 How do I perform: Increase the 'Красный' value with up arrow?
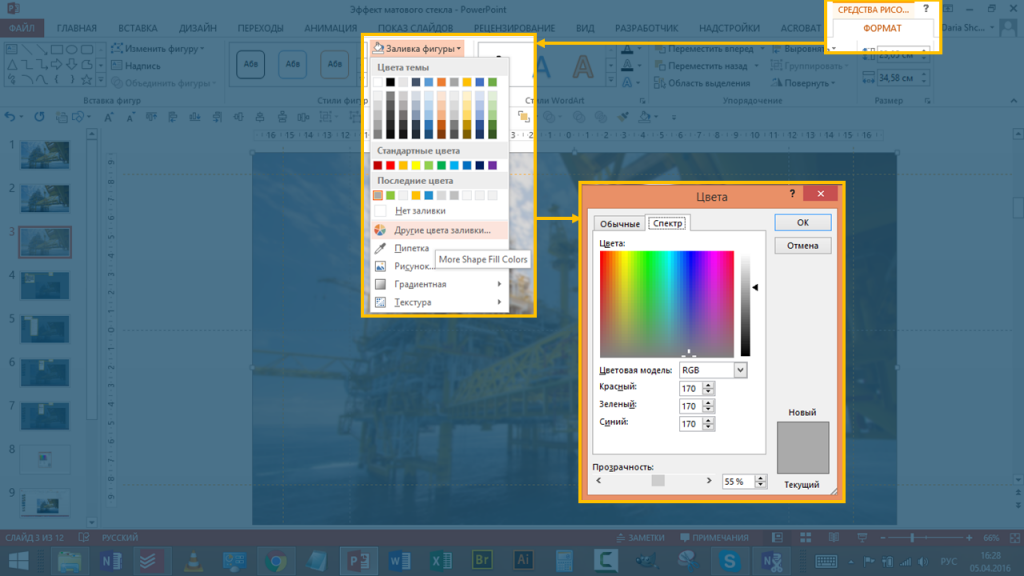pyautogui.click(x=709, y=384)
